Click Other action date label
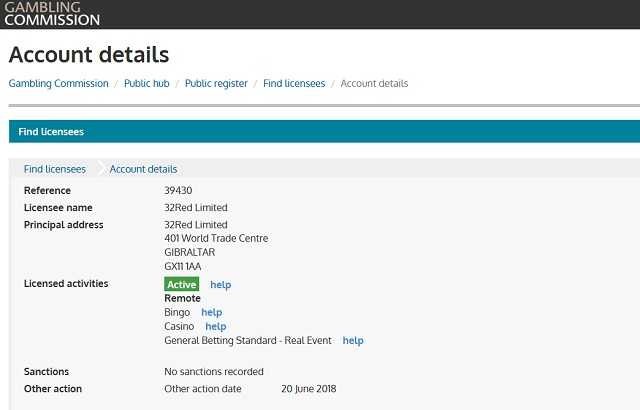 point(203,389)
